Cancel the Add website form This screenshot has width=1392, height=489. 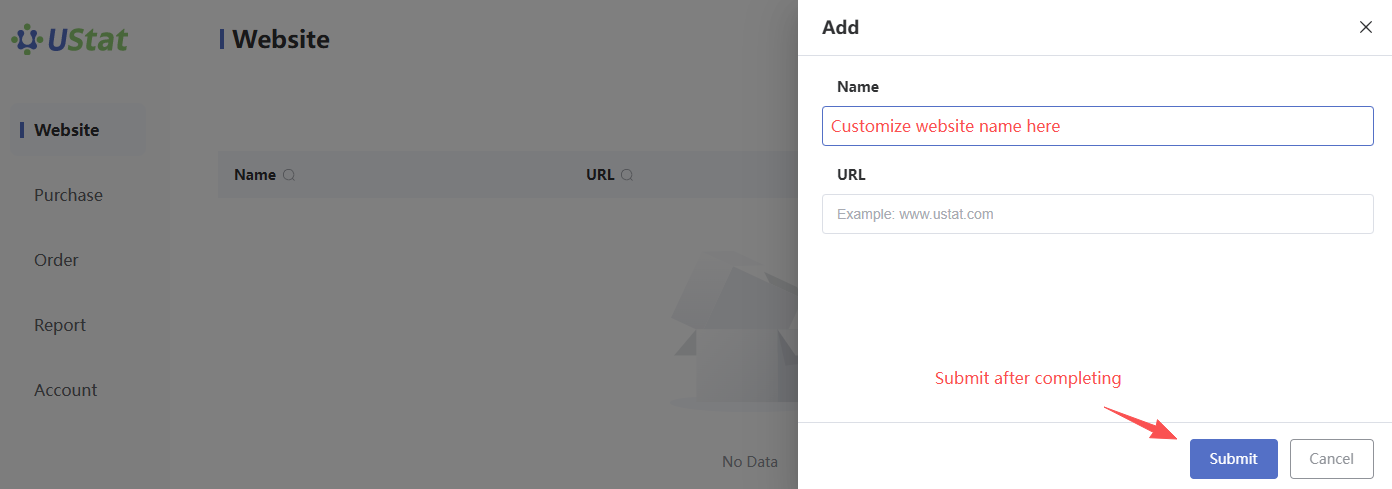pyautogui.click(x=1331, y=459)
